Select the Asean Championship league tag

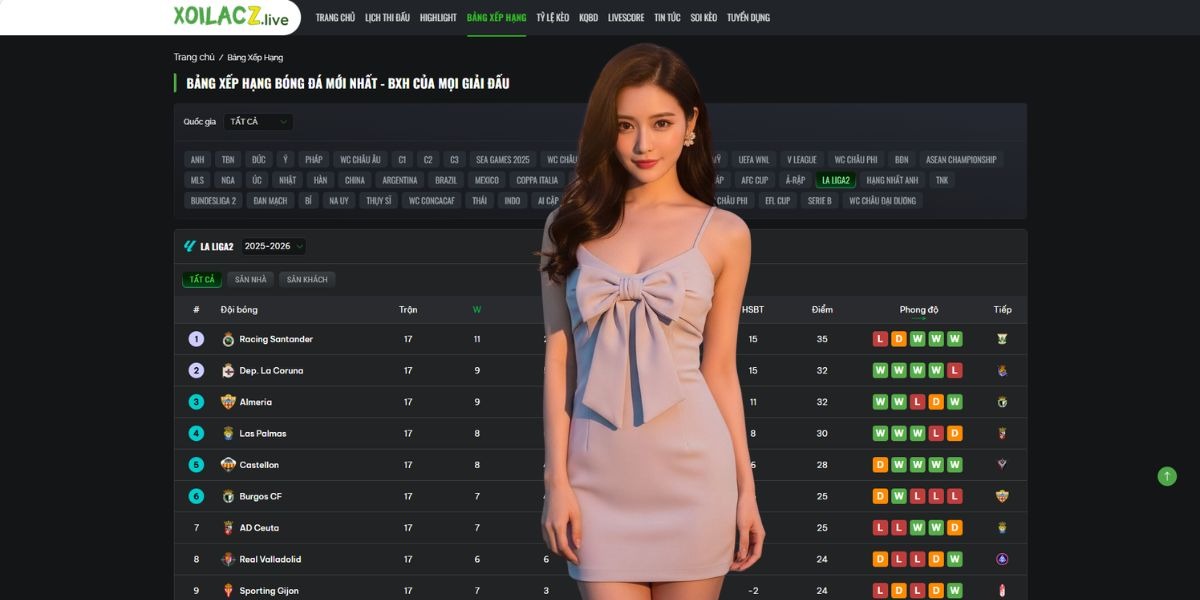pyautogui.click(x=960, y=160)
